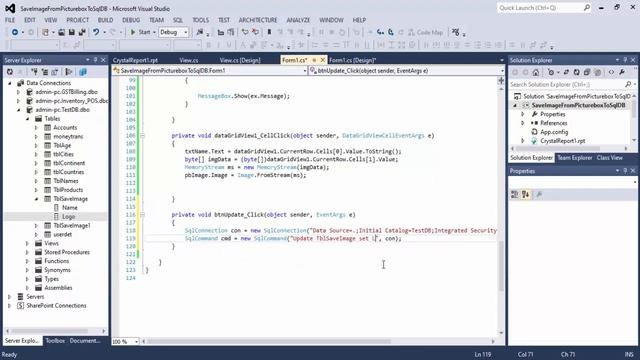Select the tblCountries table
This screenshot has height=360, width=640.
coord(69,172)
